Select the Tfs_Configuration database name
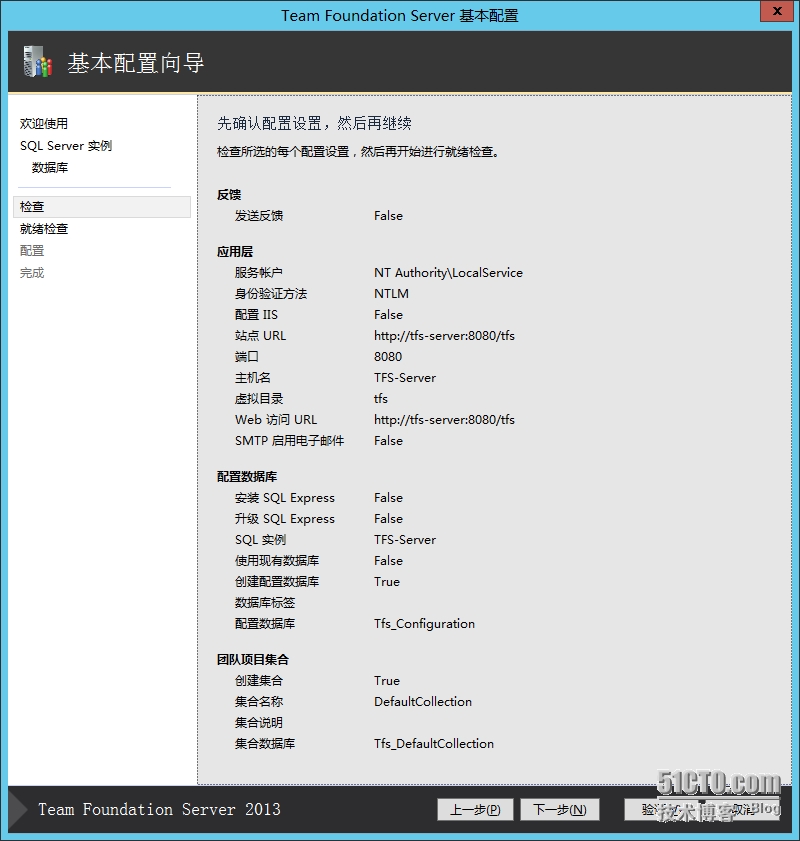 point(425,624)
